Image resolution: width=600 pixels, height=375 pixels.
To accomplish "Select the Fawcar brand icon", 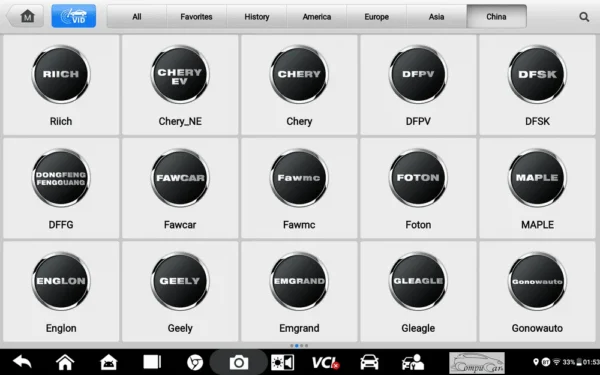I will click(180, 178).
